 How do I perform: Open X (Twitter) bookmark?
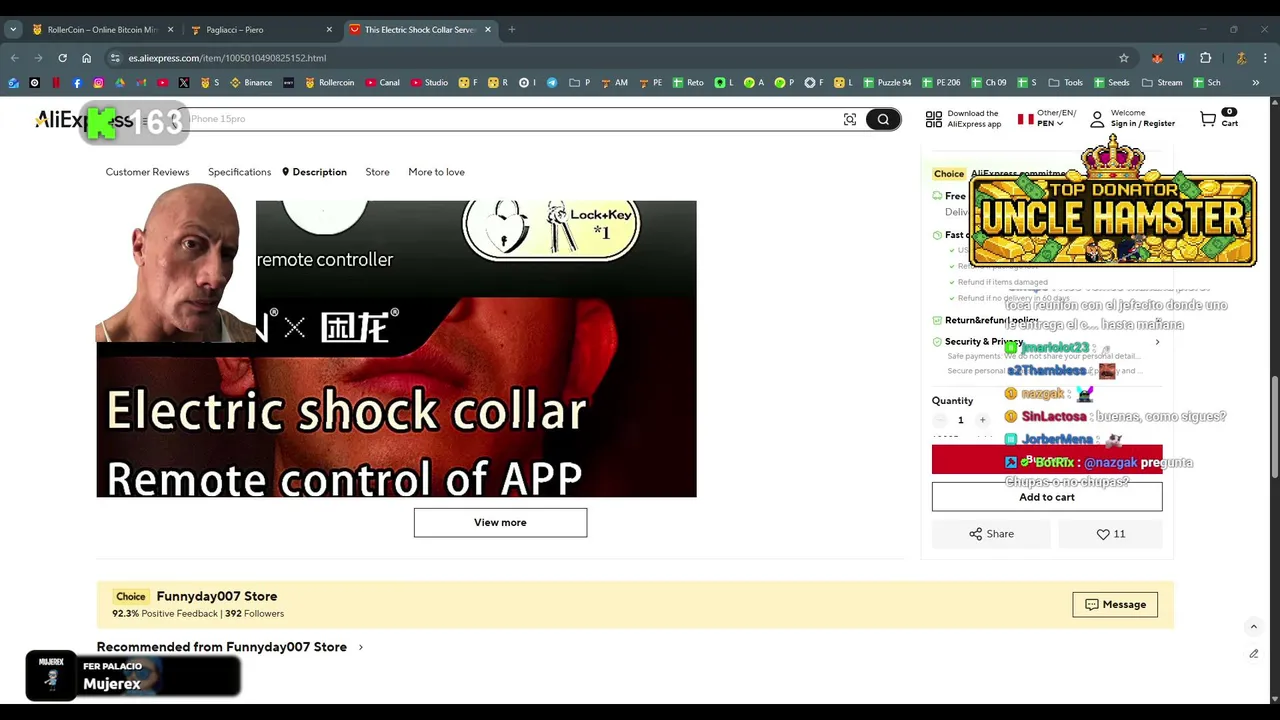[x=184, y=83]
